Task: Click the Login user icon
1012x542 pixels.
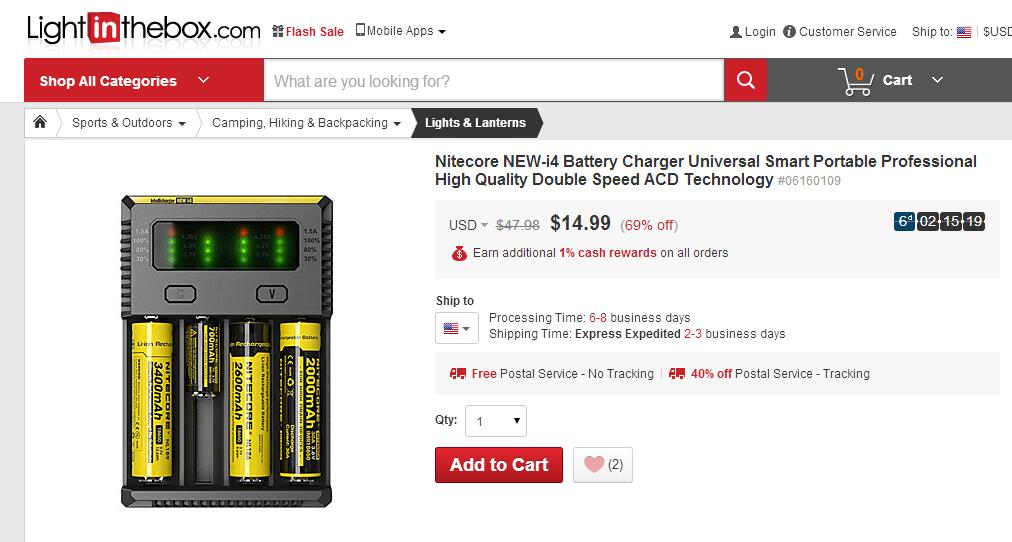Action: 735,32
